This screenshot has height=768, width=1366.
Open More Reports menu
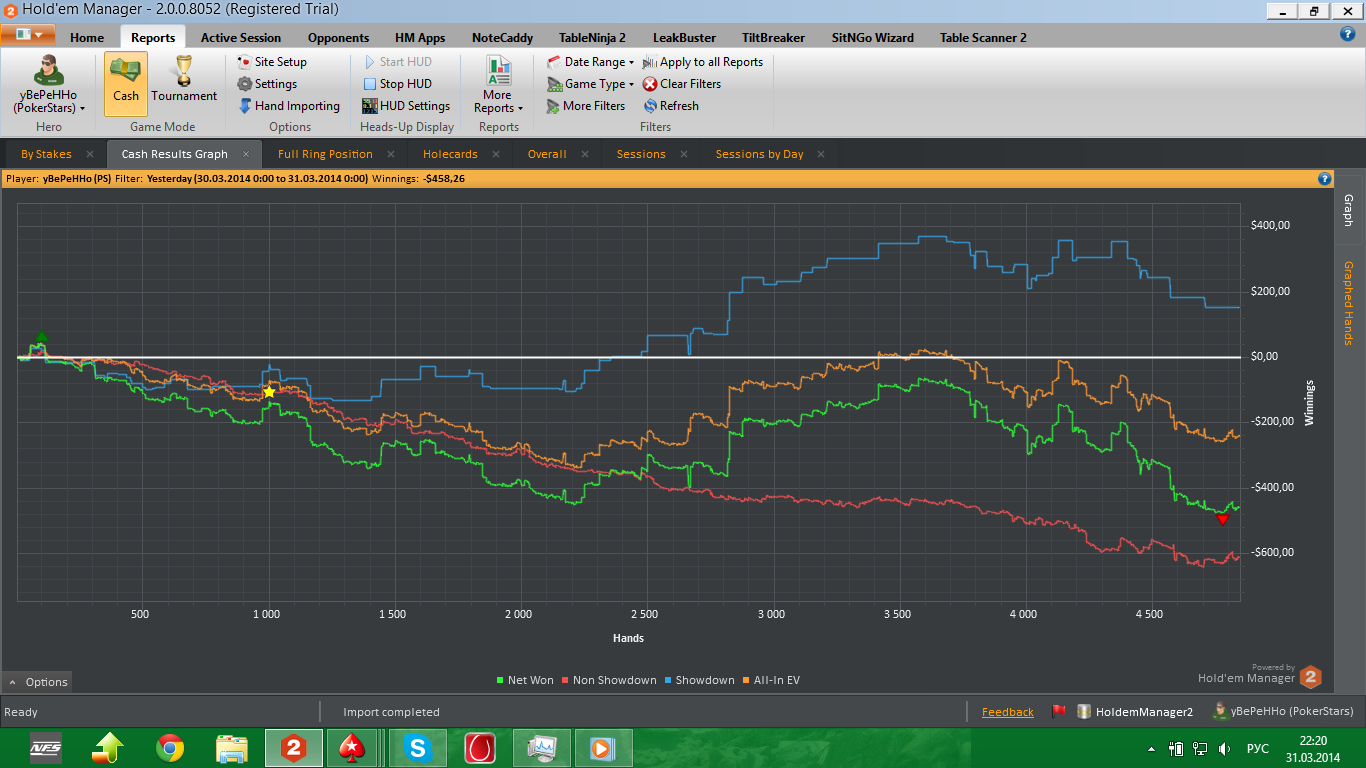[x=498, y=85]
